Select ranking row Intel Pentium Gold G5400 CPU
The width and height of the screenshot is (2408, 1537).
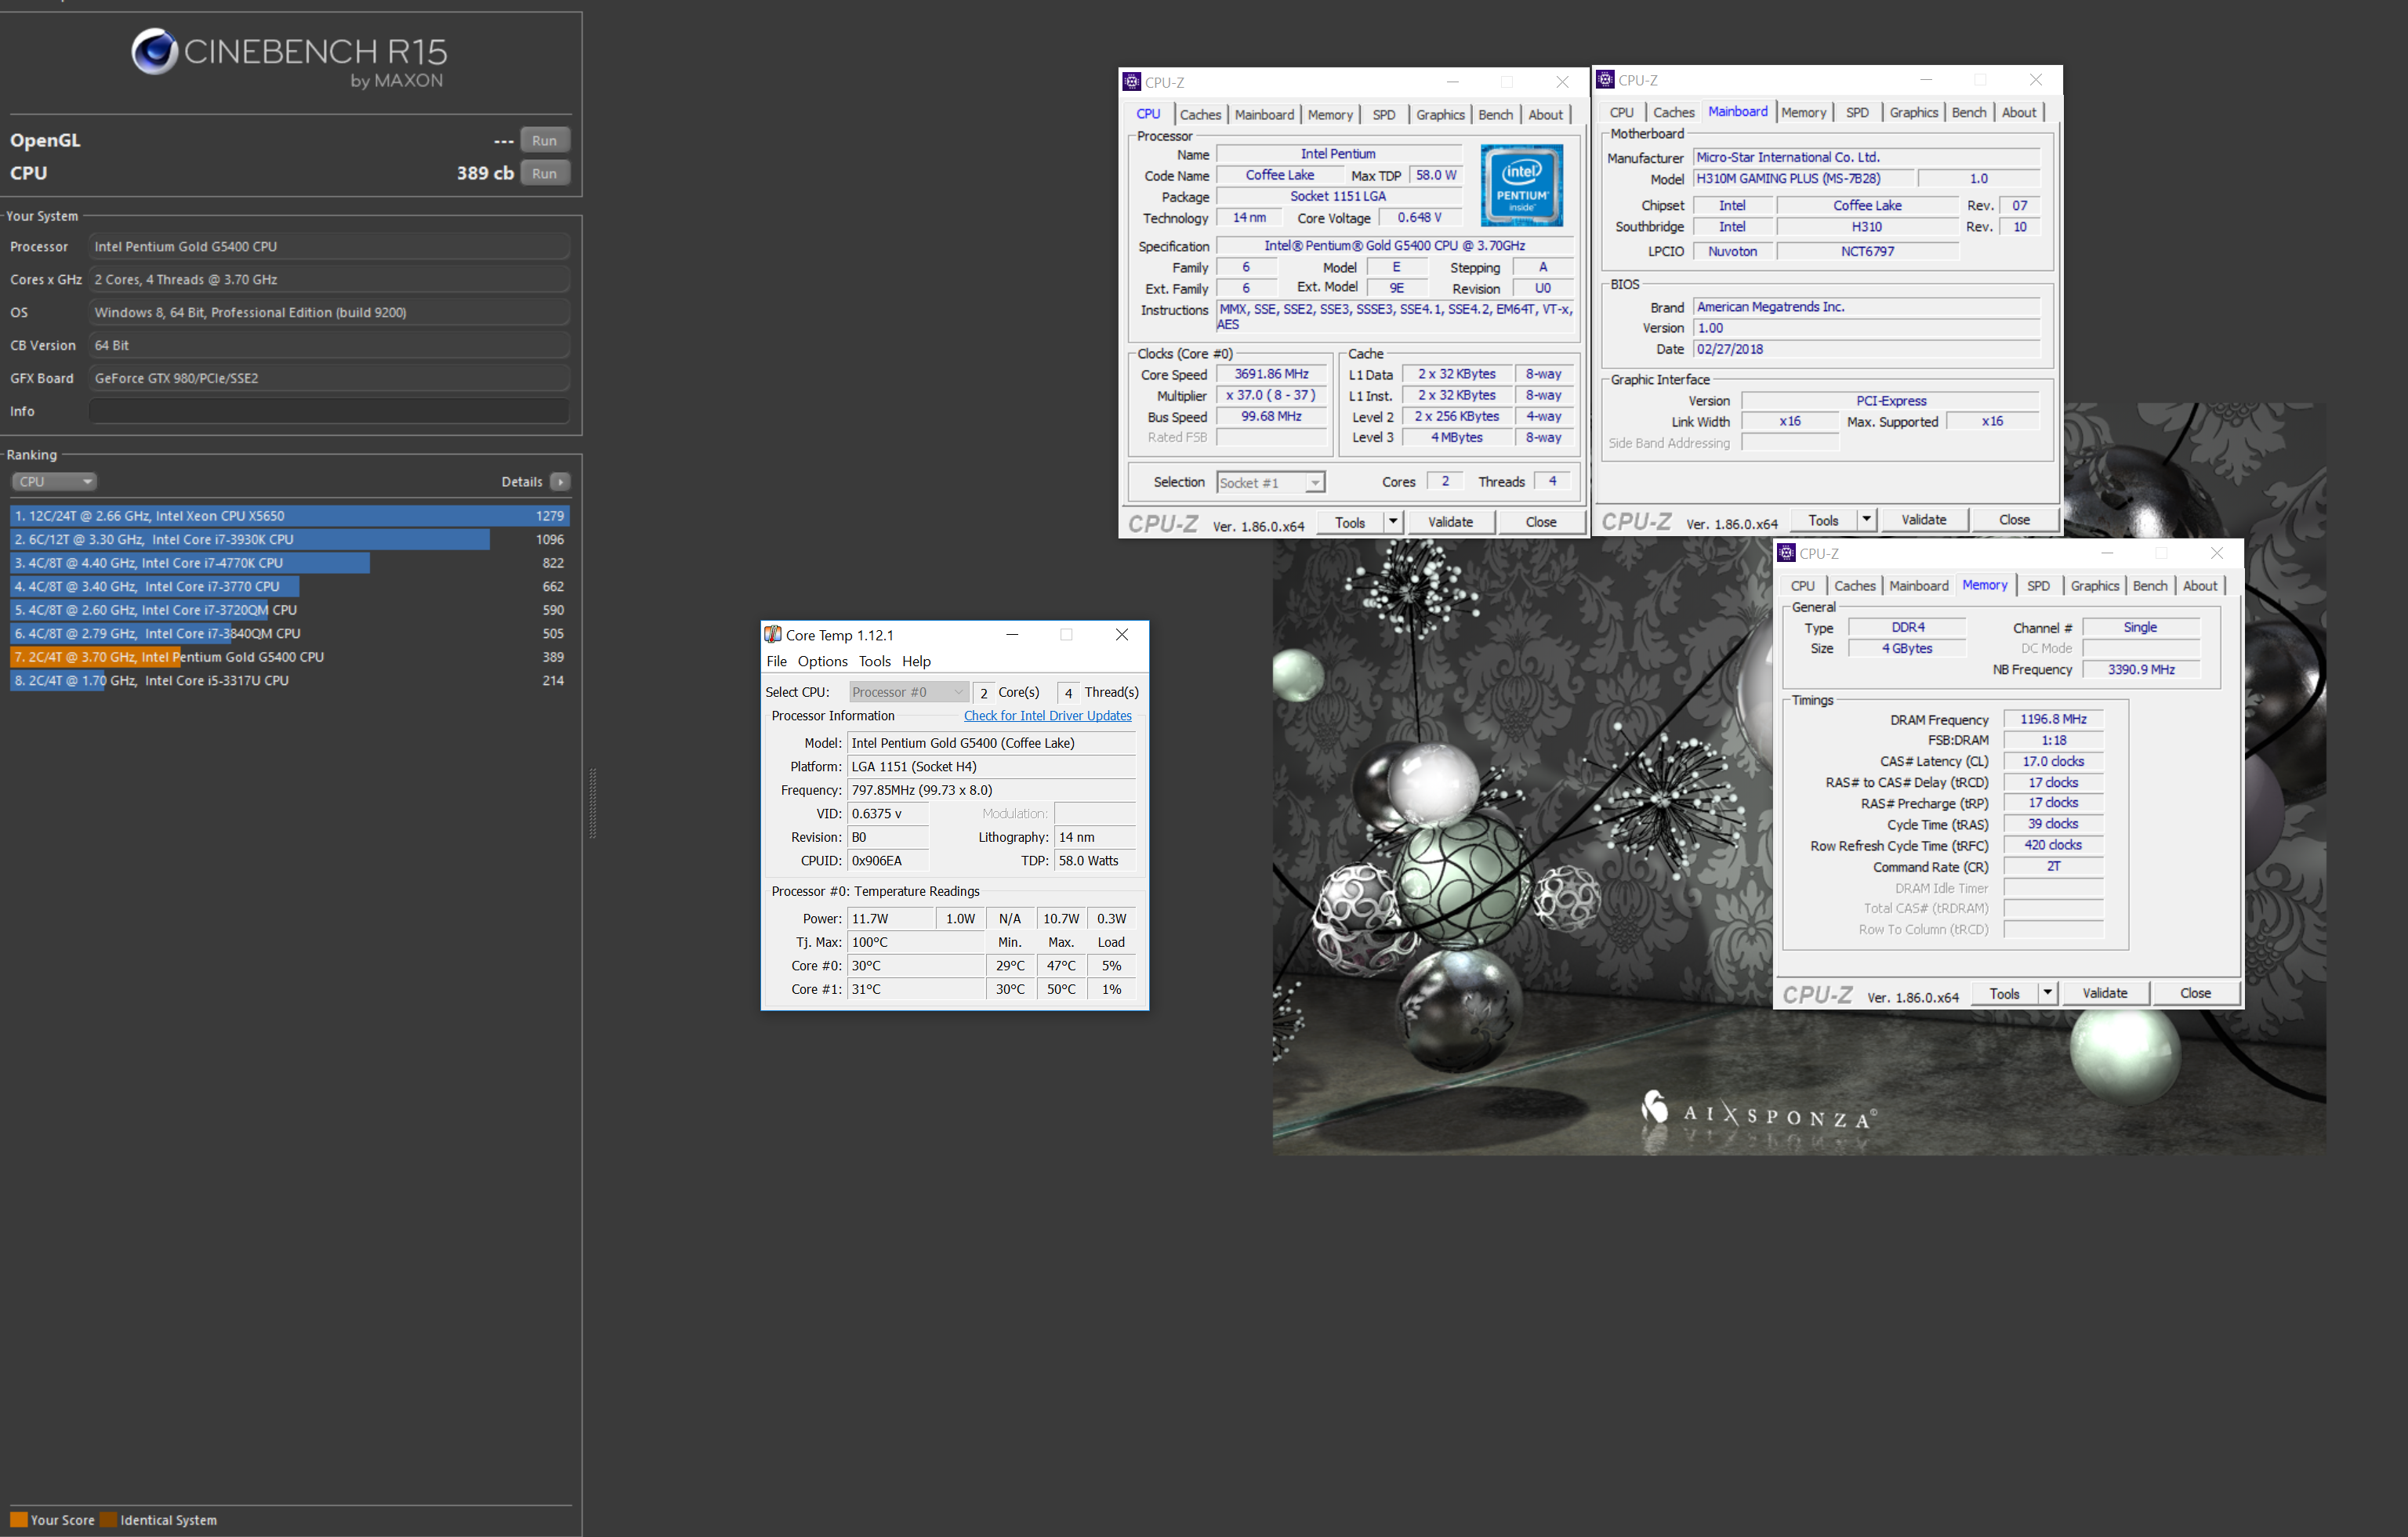click(x=290, y=657)
